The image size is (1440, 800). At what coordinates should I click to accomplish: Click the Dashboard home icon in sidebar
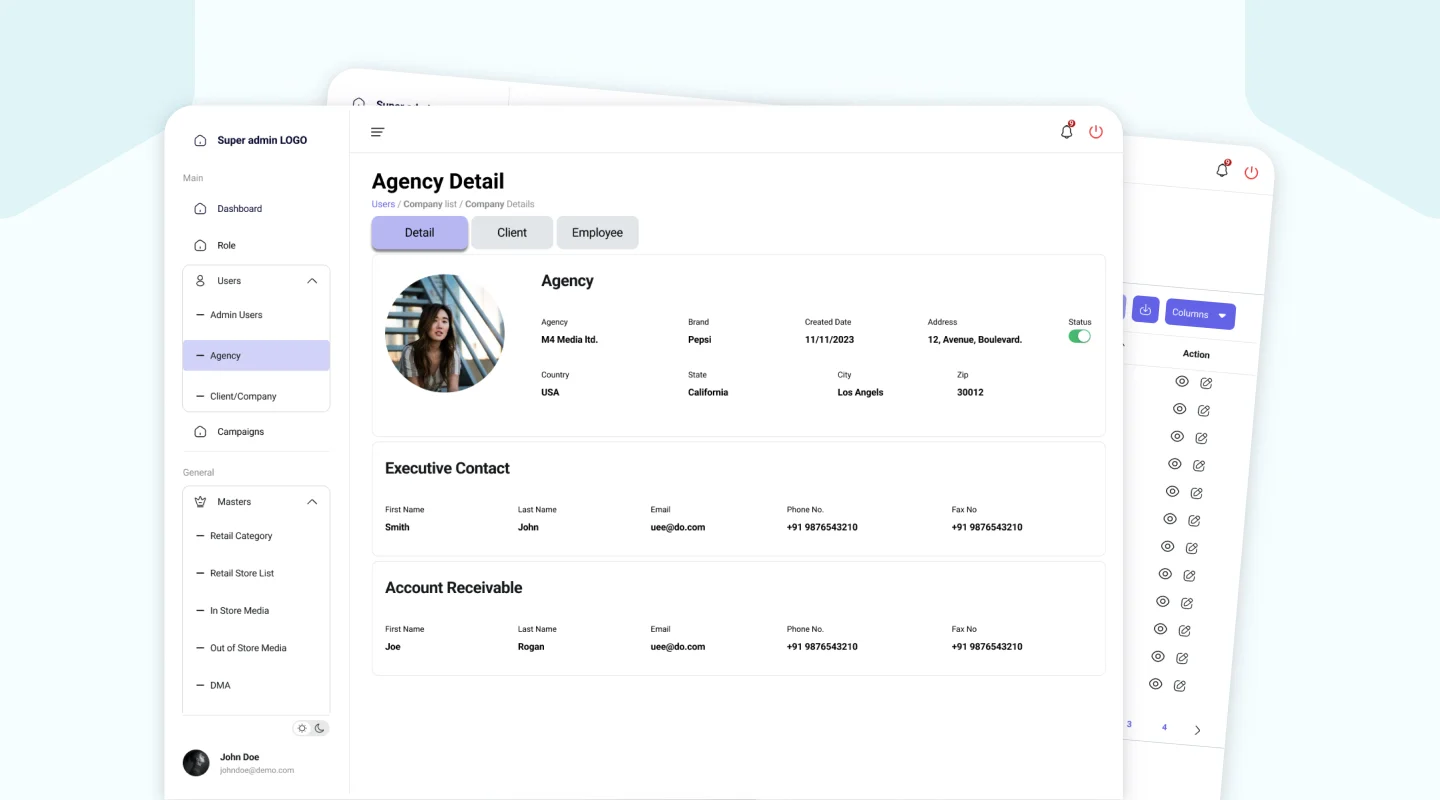(200, 209)
